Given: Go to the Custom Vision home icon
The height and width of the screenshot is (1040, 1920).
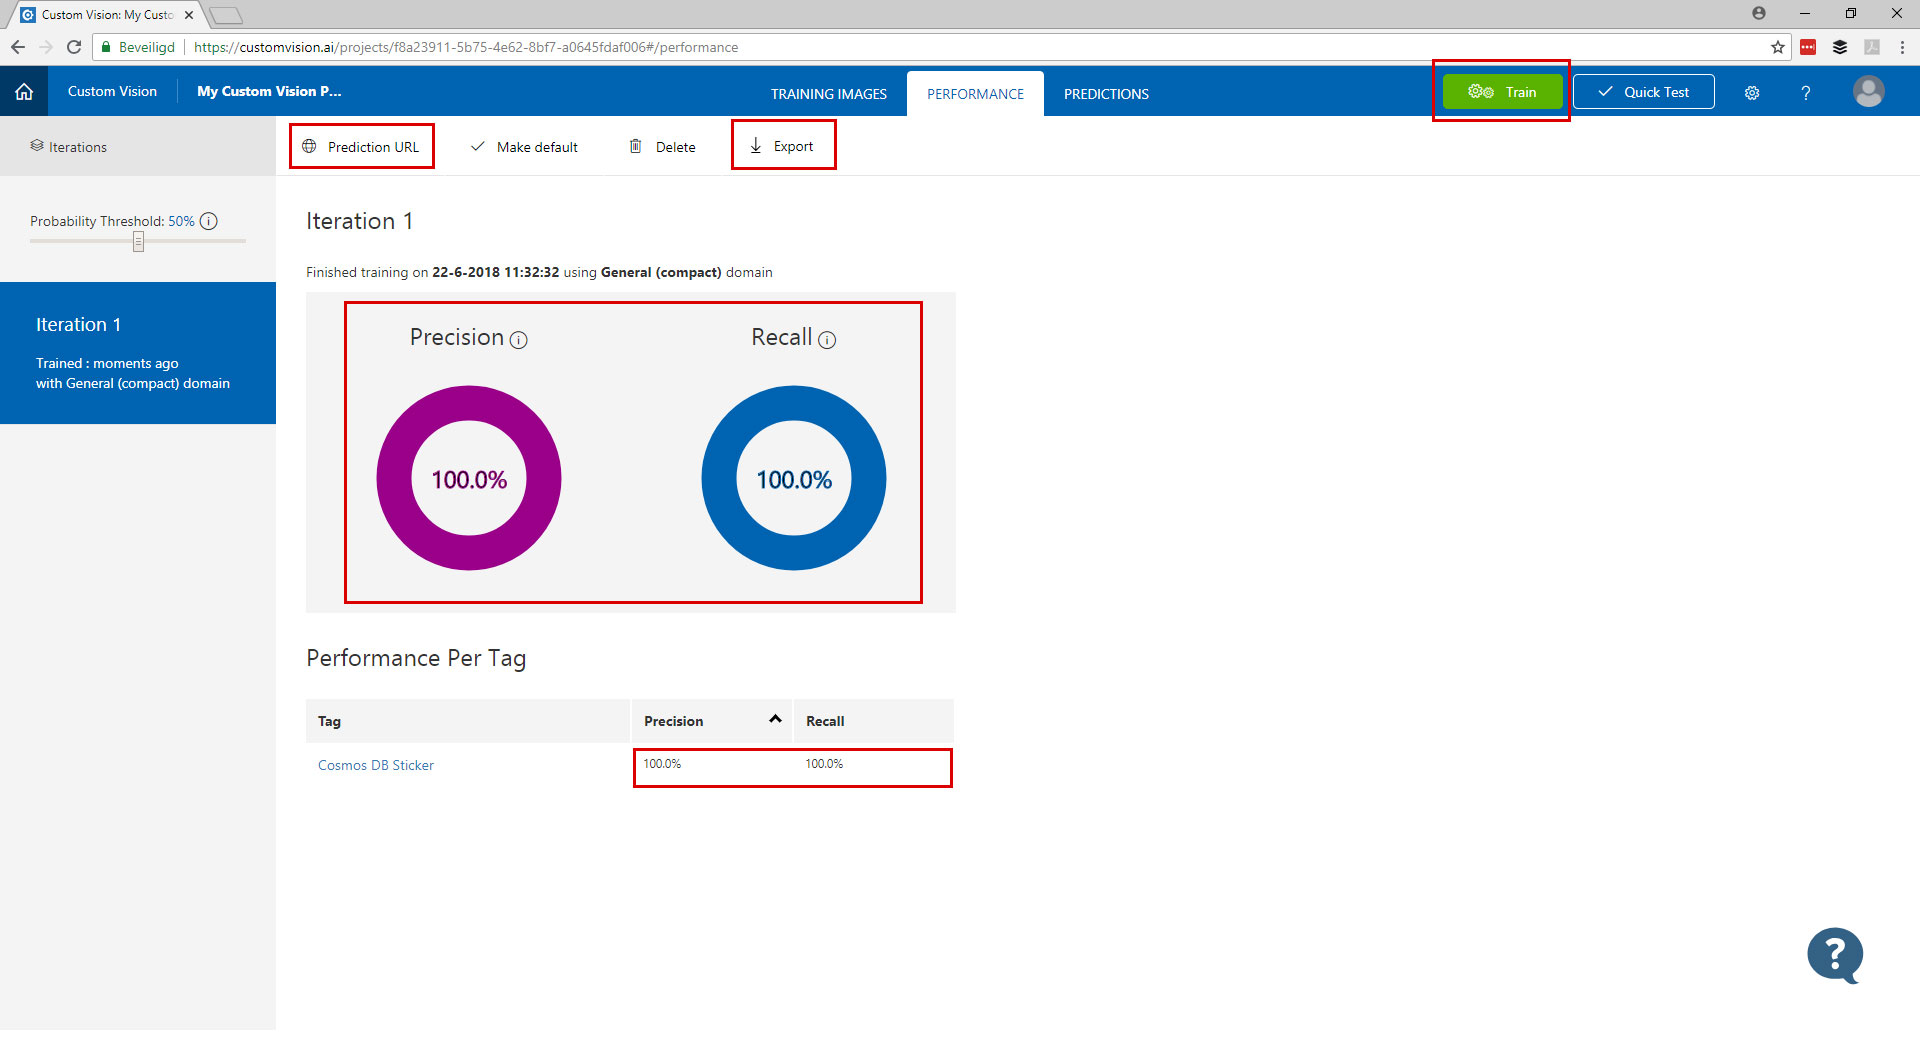Looking at the screenshot, I should point(24,92).
